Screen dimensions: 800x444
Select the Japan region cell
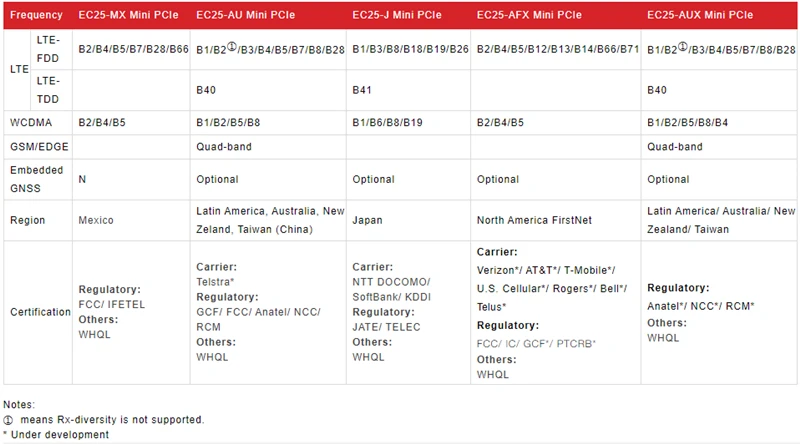[369, 220]
